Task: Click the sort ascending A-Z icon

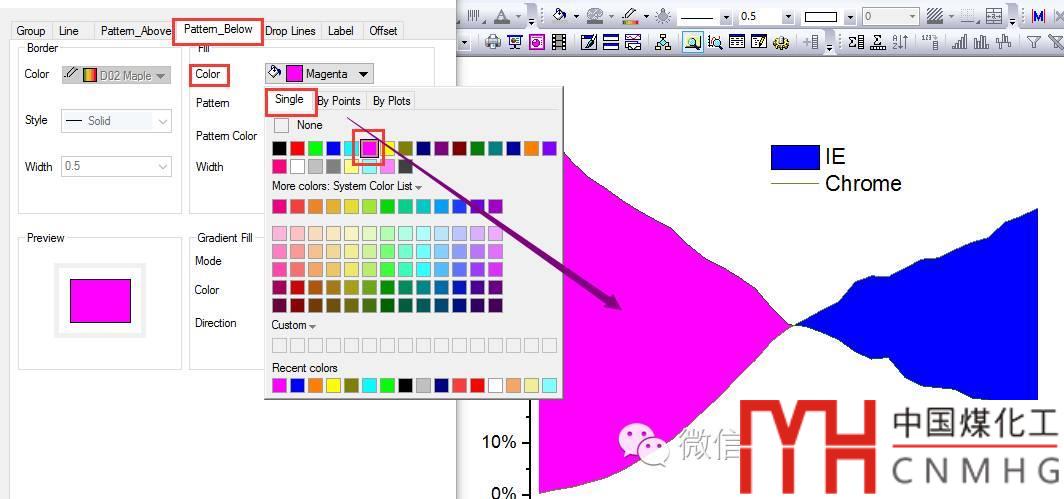Action: point(902,42)
